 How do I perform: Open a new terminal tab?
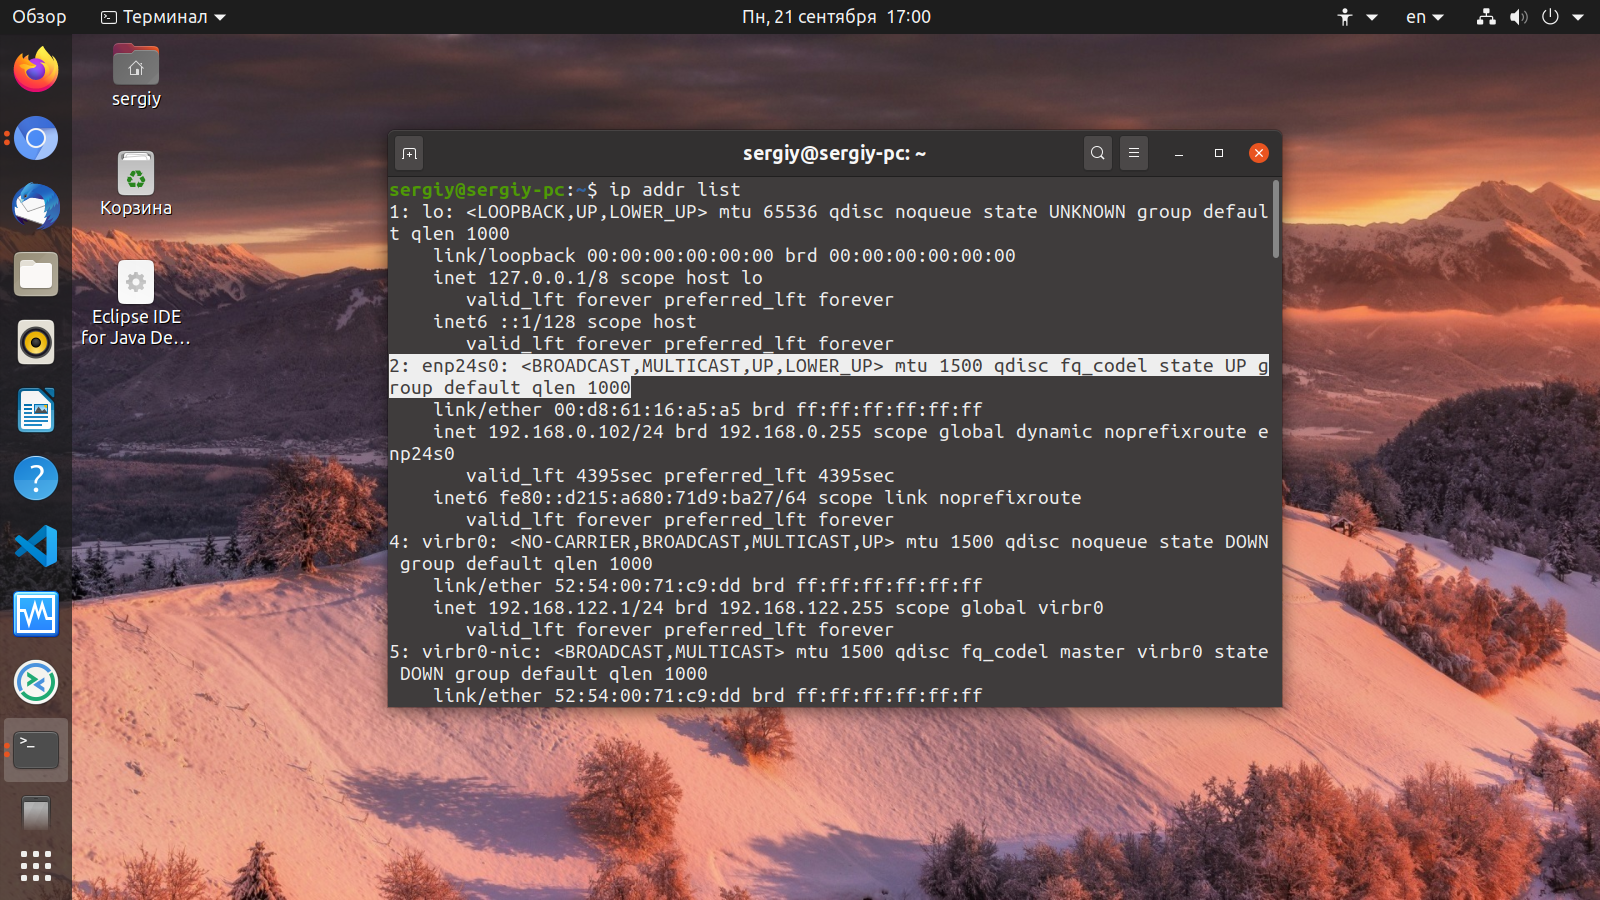[409, 153]
